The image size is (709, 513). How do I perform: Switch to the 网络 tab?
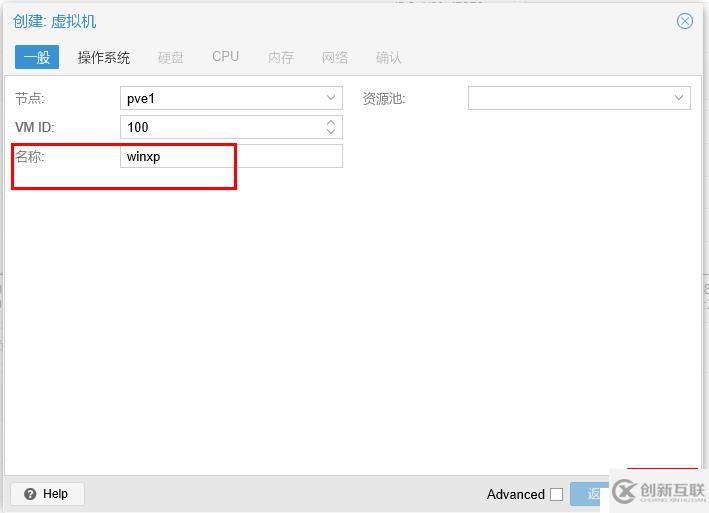pos(335,57)
